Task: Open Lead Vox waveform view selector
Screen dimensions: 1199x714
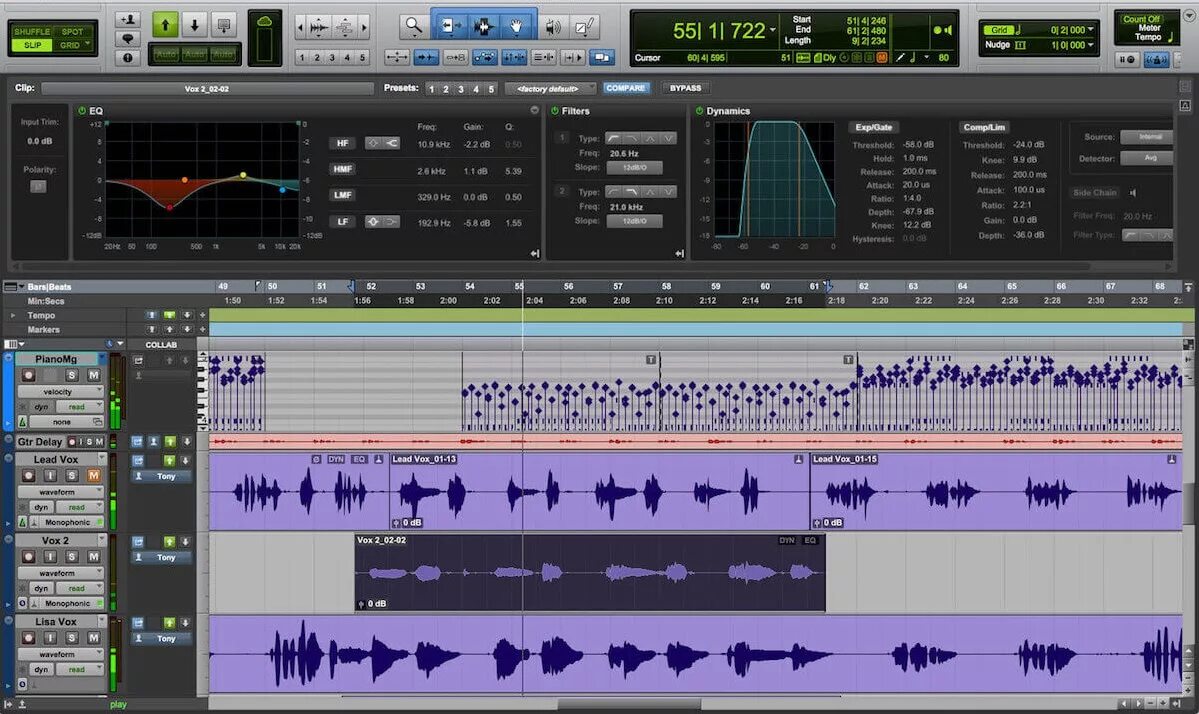Action: pyautogui.click(x=61, y=492)
